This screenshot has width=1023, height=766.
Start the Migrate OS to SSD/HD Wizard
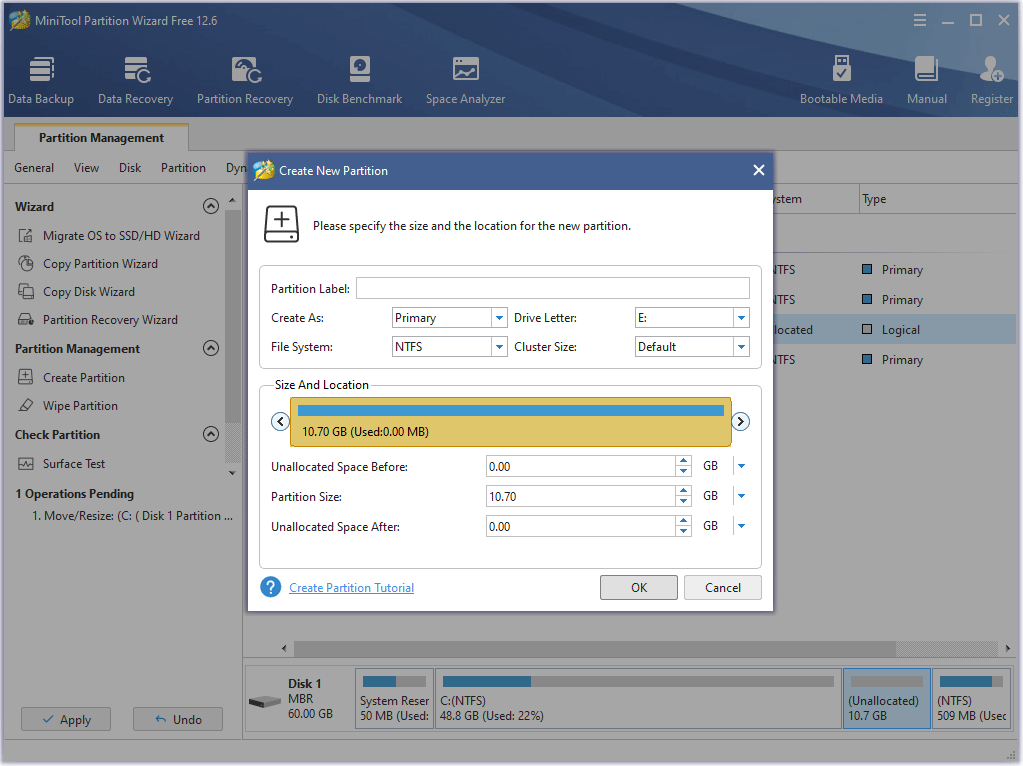click(108, 236)
